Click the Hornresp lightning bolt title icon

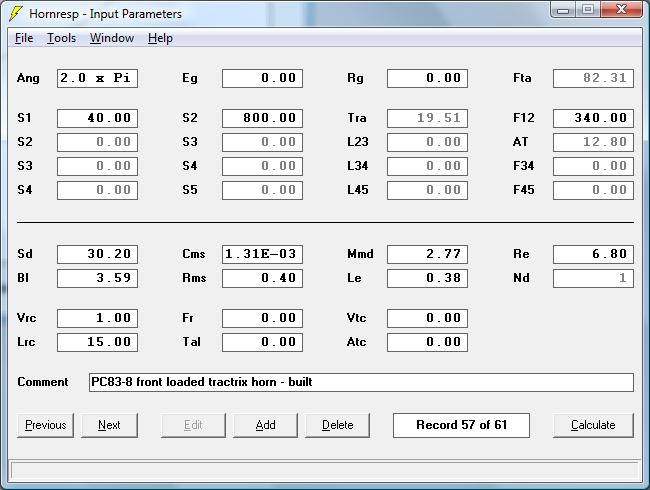point(15,13)
